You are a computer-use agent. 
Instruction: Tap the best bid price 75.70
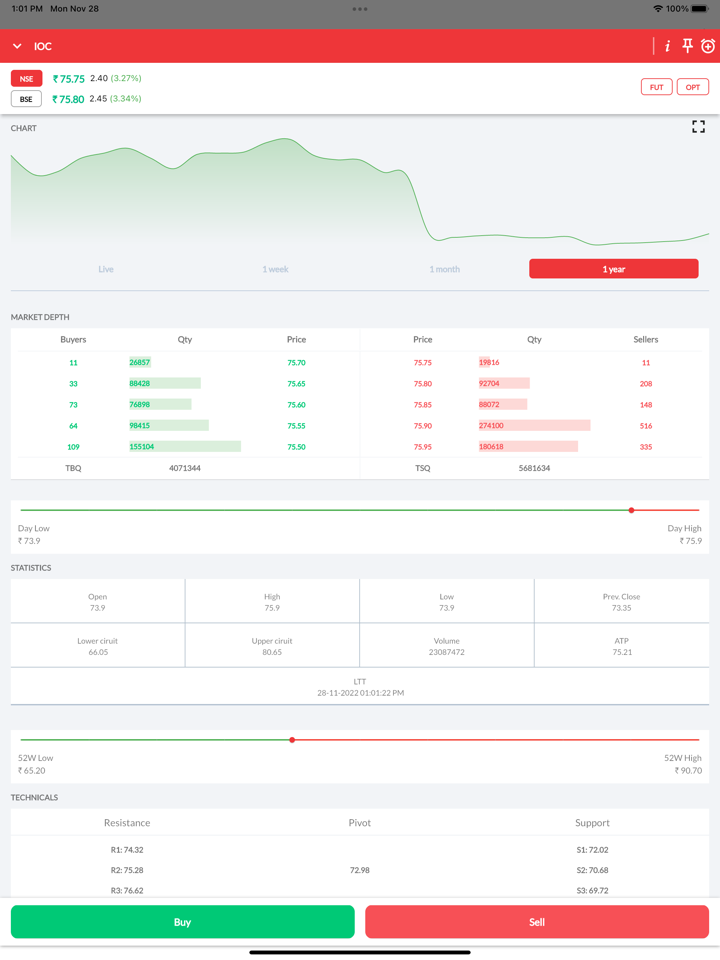coord(296,363)
